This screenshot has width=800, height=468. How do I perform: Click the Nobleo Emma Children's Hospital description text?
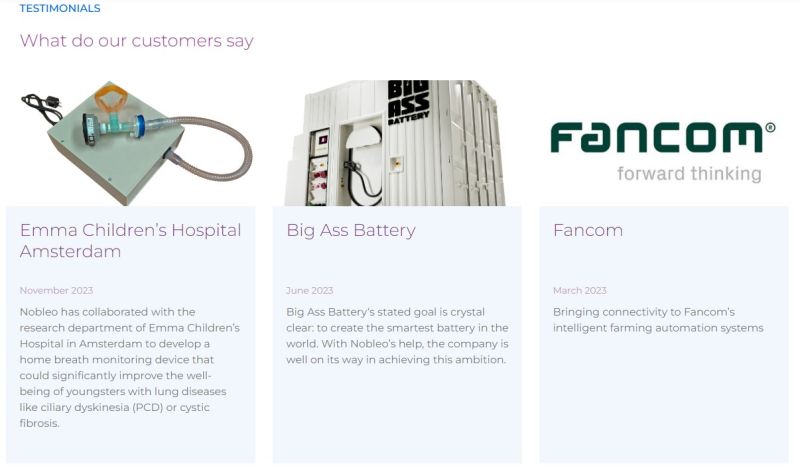[x=130, y=367]
